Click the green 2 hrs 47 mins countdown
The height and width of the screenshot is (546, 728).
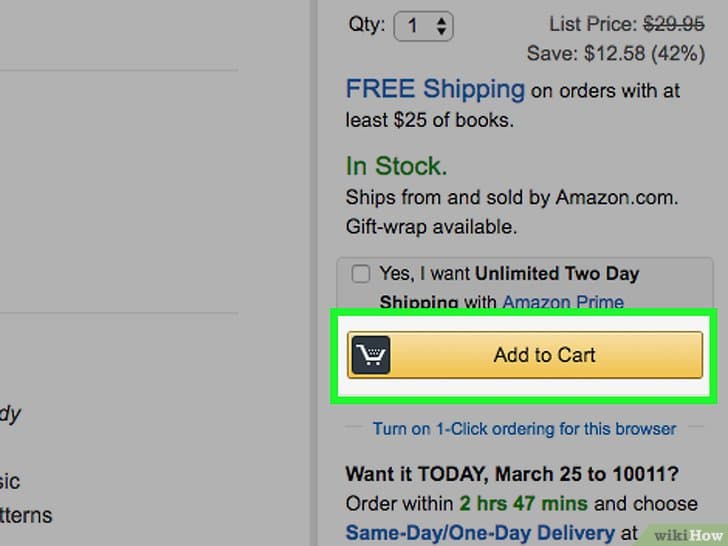[x=524, y=503]
